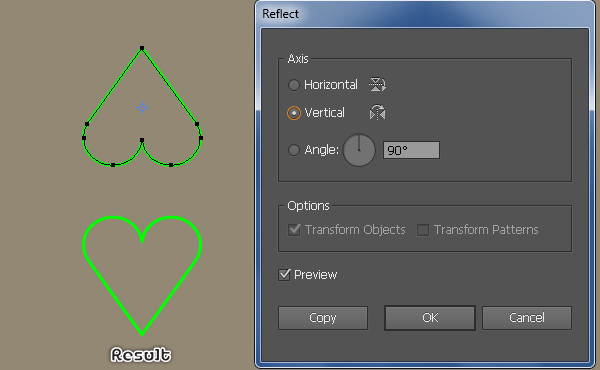Select the center cusp anchor point of heart
Screen dimensions: 600x370
[142, 140]
